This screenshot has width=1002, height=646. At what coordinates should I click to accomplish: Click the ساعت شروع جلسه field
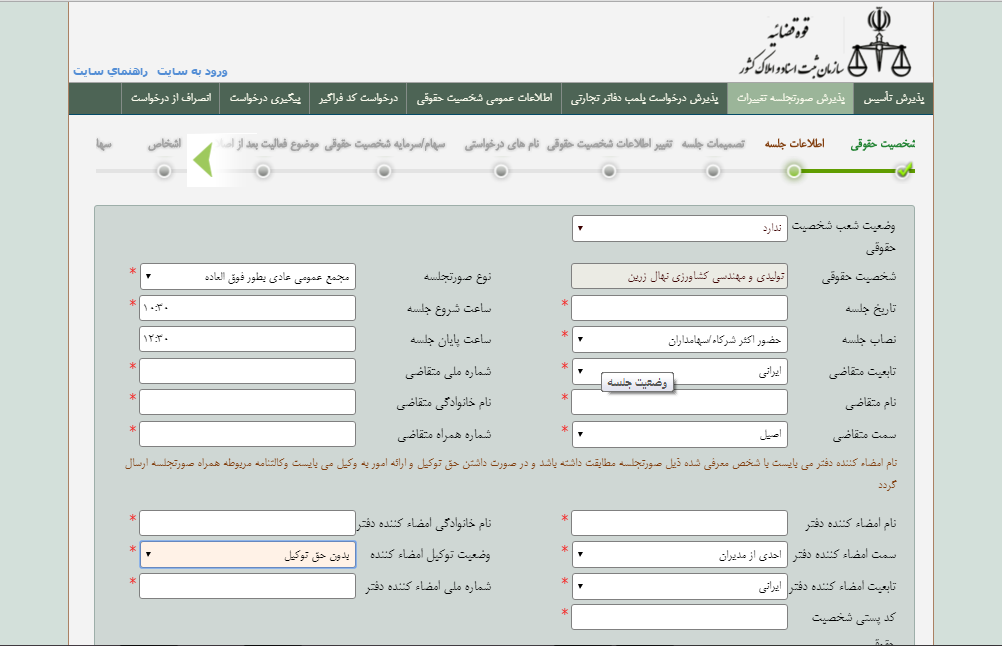[x=248, y=308]
